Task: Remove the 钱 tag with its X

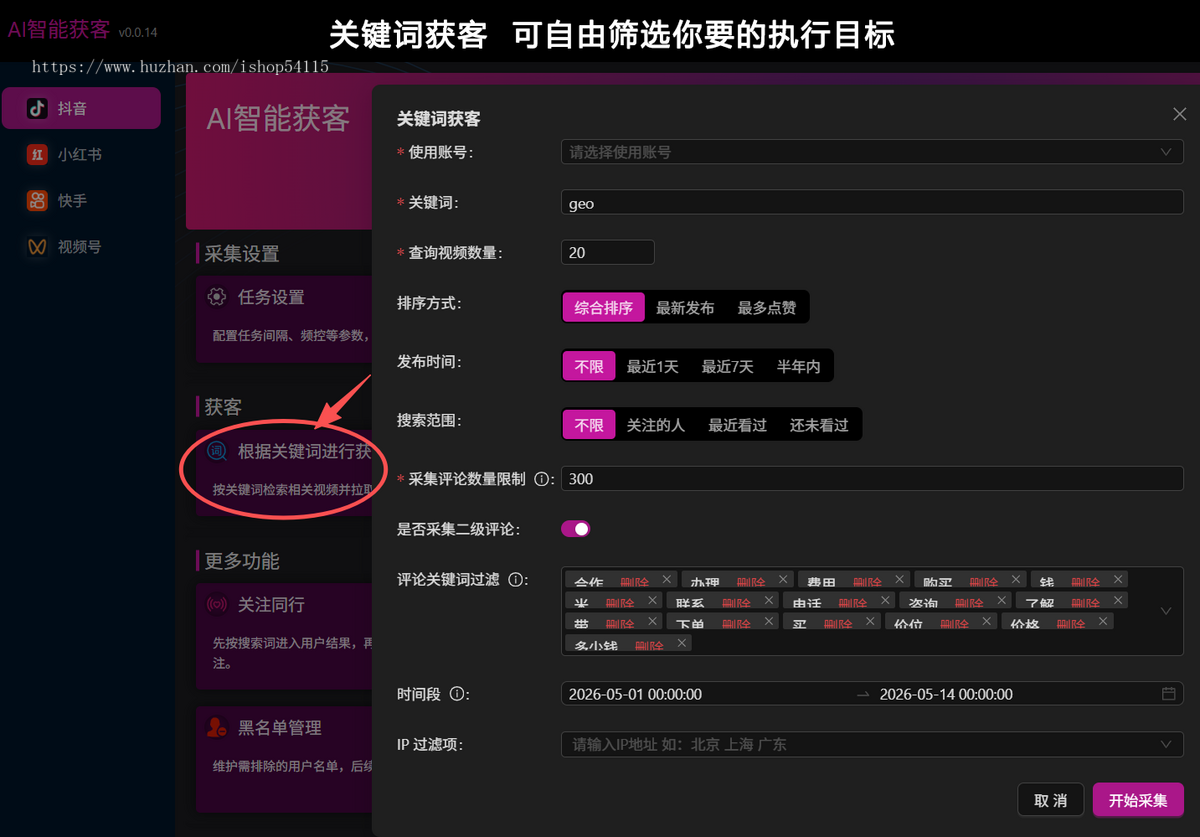Action: 1118,580
